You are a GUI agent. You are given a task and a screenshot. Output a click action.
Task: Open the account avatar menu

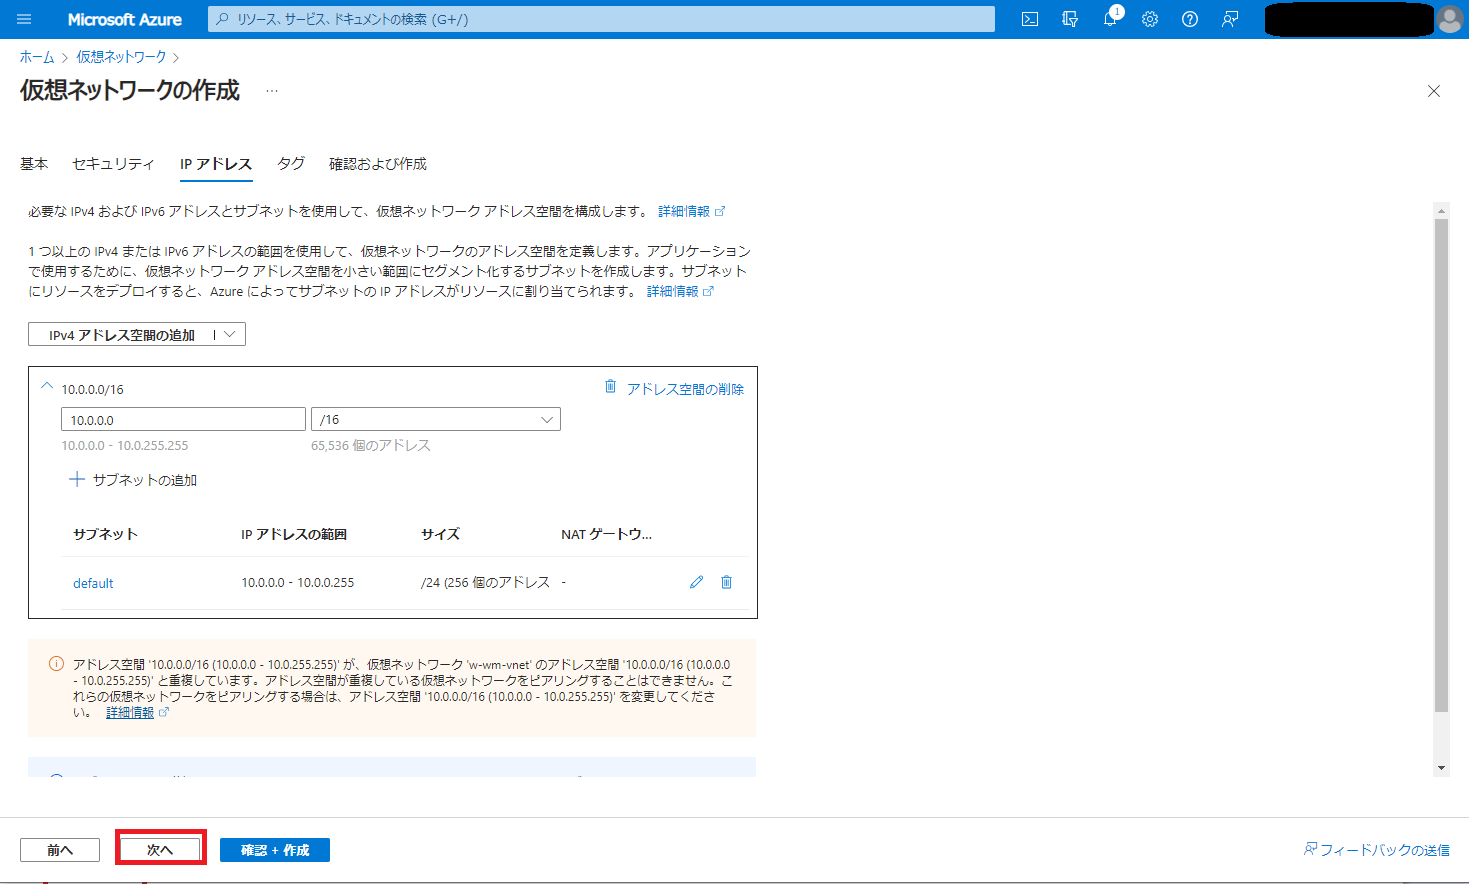[1449, 19]
